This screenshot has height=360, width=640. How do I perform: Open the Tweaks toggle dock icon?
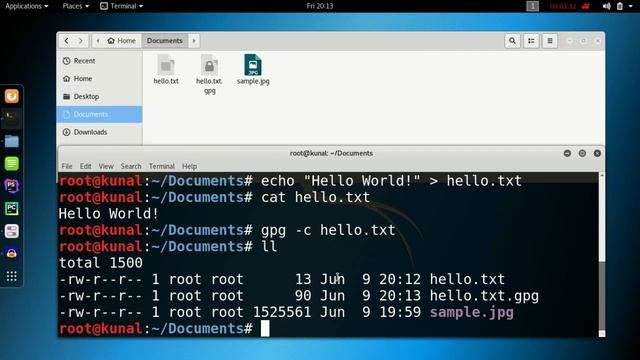pyautogui.click(x=11, y=231)
